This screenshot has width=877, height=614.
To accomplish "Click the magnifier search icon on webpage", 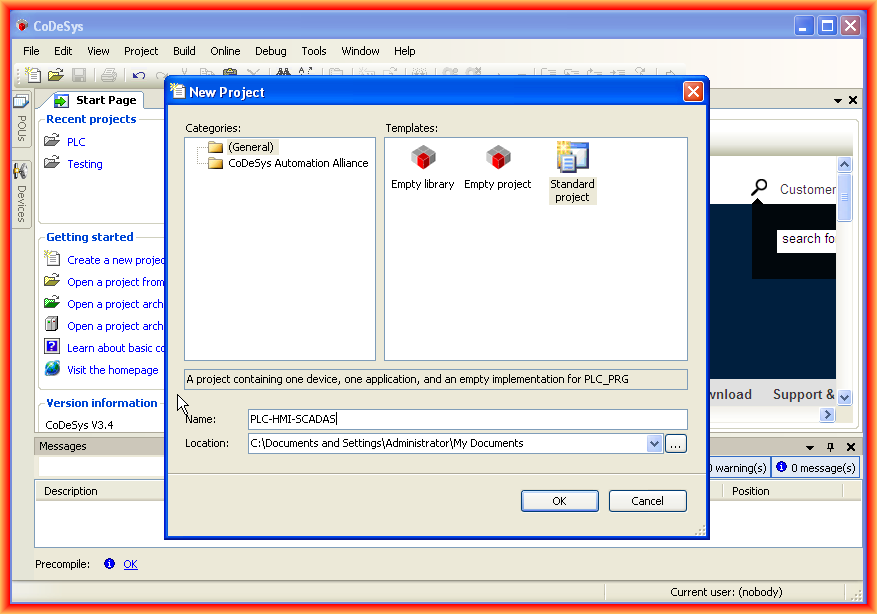I will (761, 187).
